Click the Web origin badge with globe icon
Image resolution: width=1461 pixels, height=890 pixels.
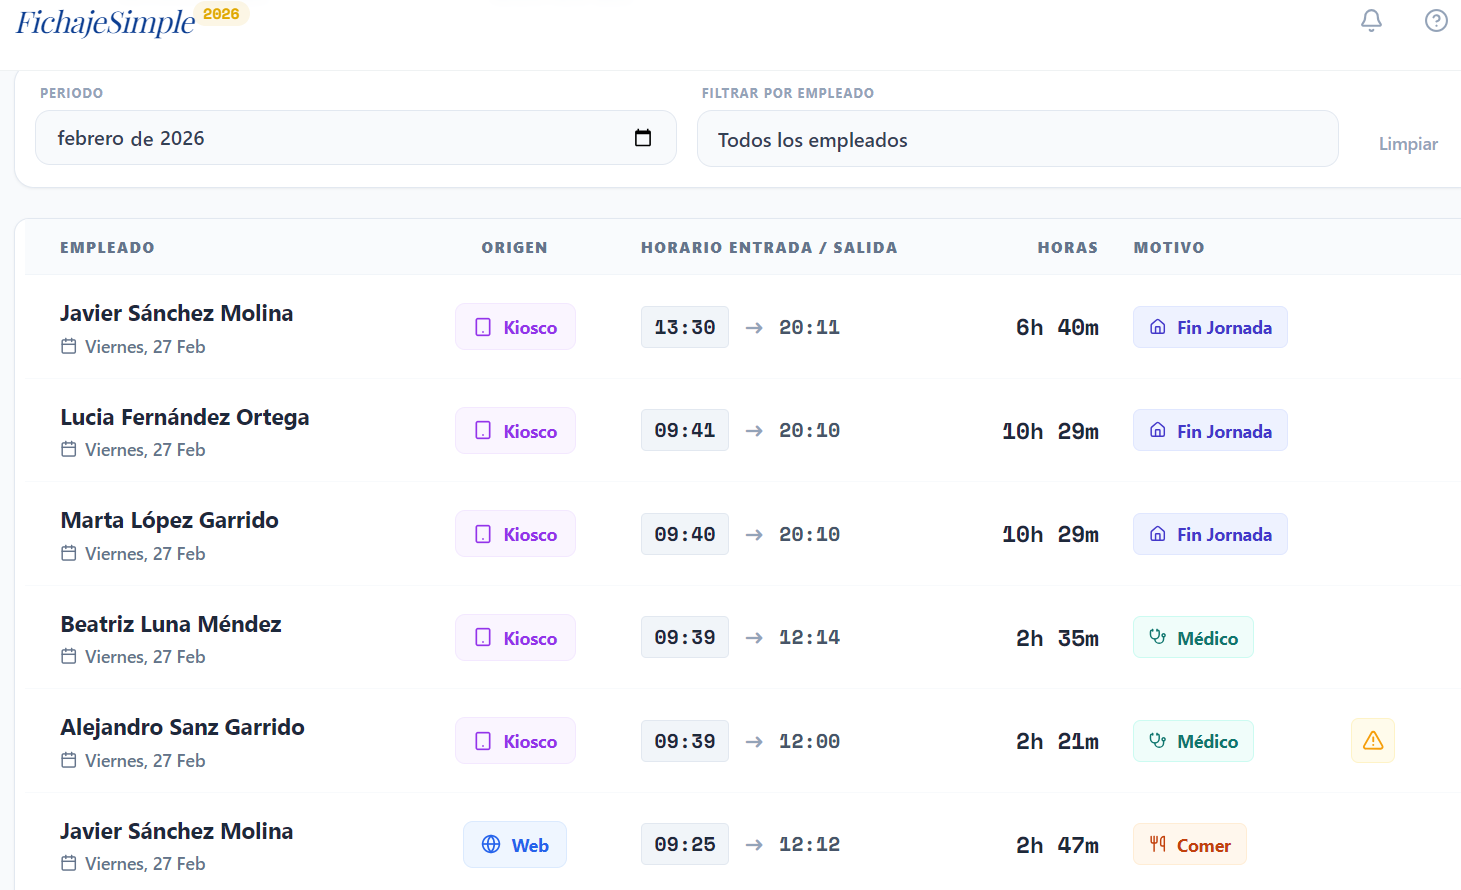click(515, 845)
